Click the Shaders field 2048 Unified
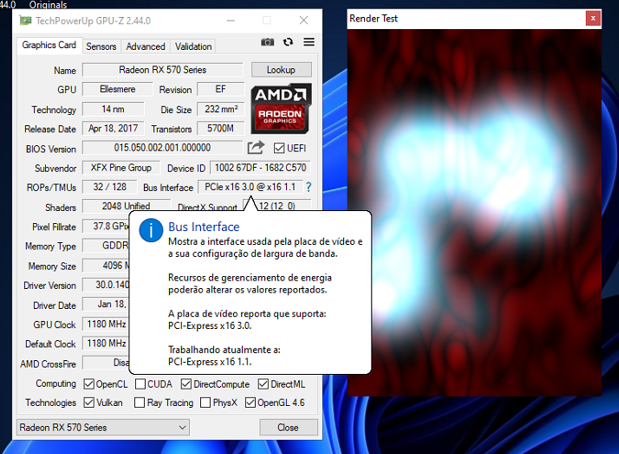 126,206
